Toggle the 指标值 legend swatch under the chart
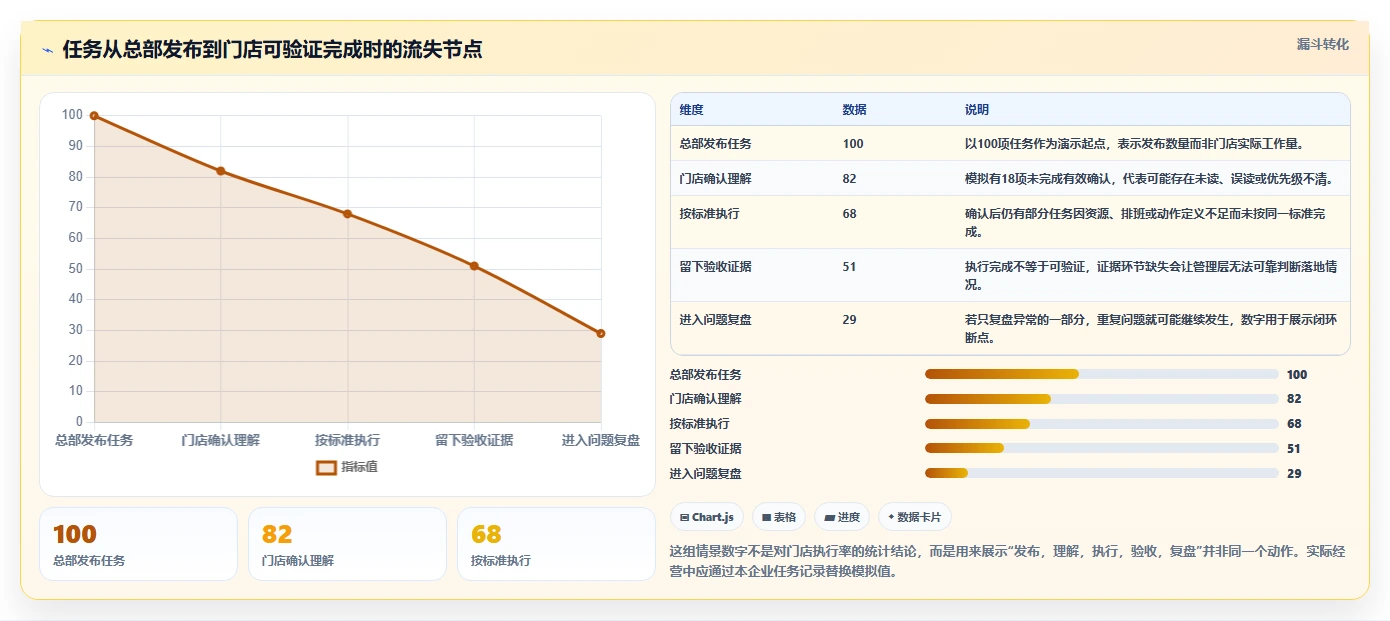Image resolution: width=1390 pixels, height=621 pixels. [326, 467]
